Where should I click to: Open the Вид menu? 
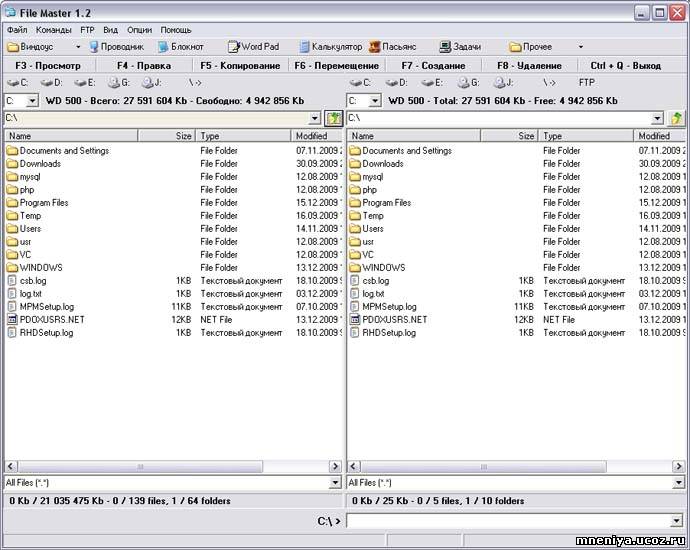pyautogui.click(x=110, y=30)
